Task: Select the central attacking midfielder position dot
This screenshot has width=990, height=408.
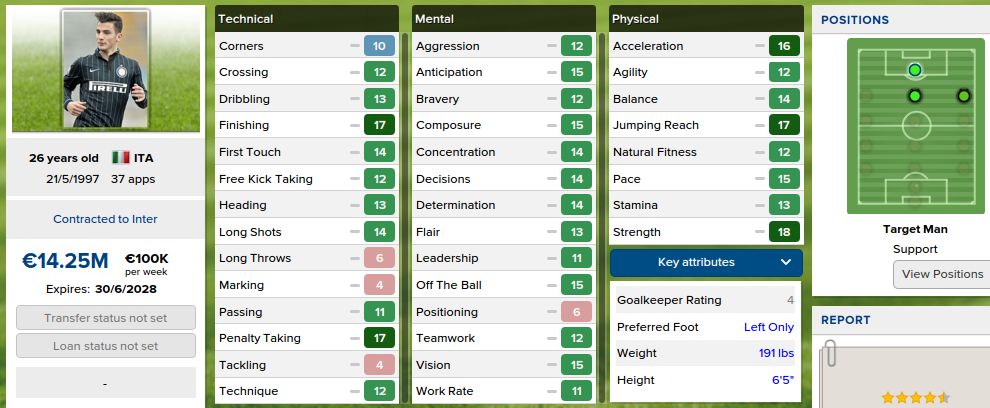Action: [914, 96]
